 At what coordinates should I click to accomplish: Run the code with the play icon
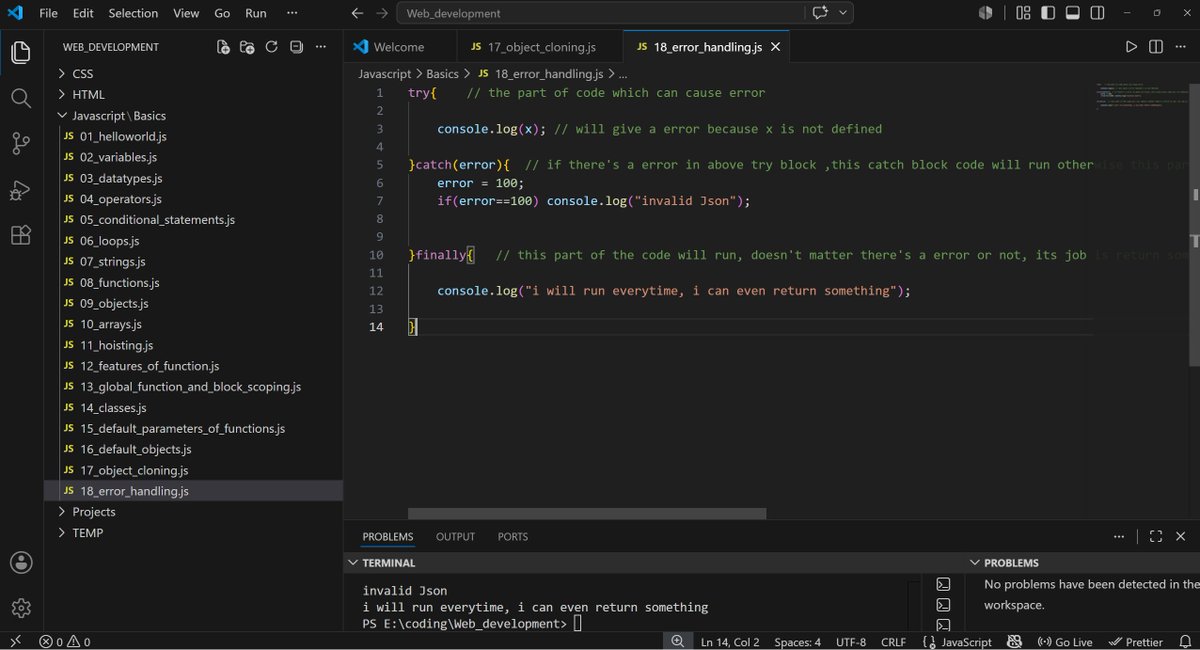[x=1131, y=47]
